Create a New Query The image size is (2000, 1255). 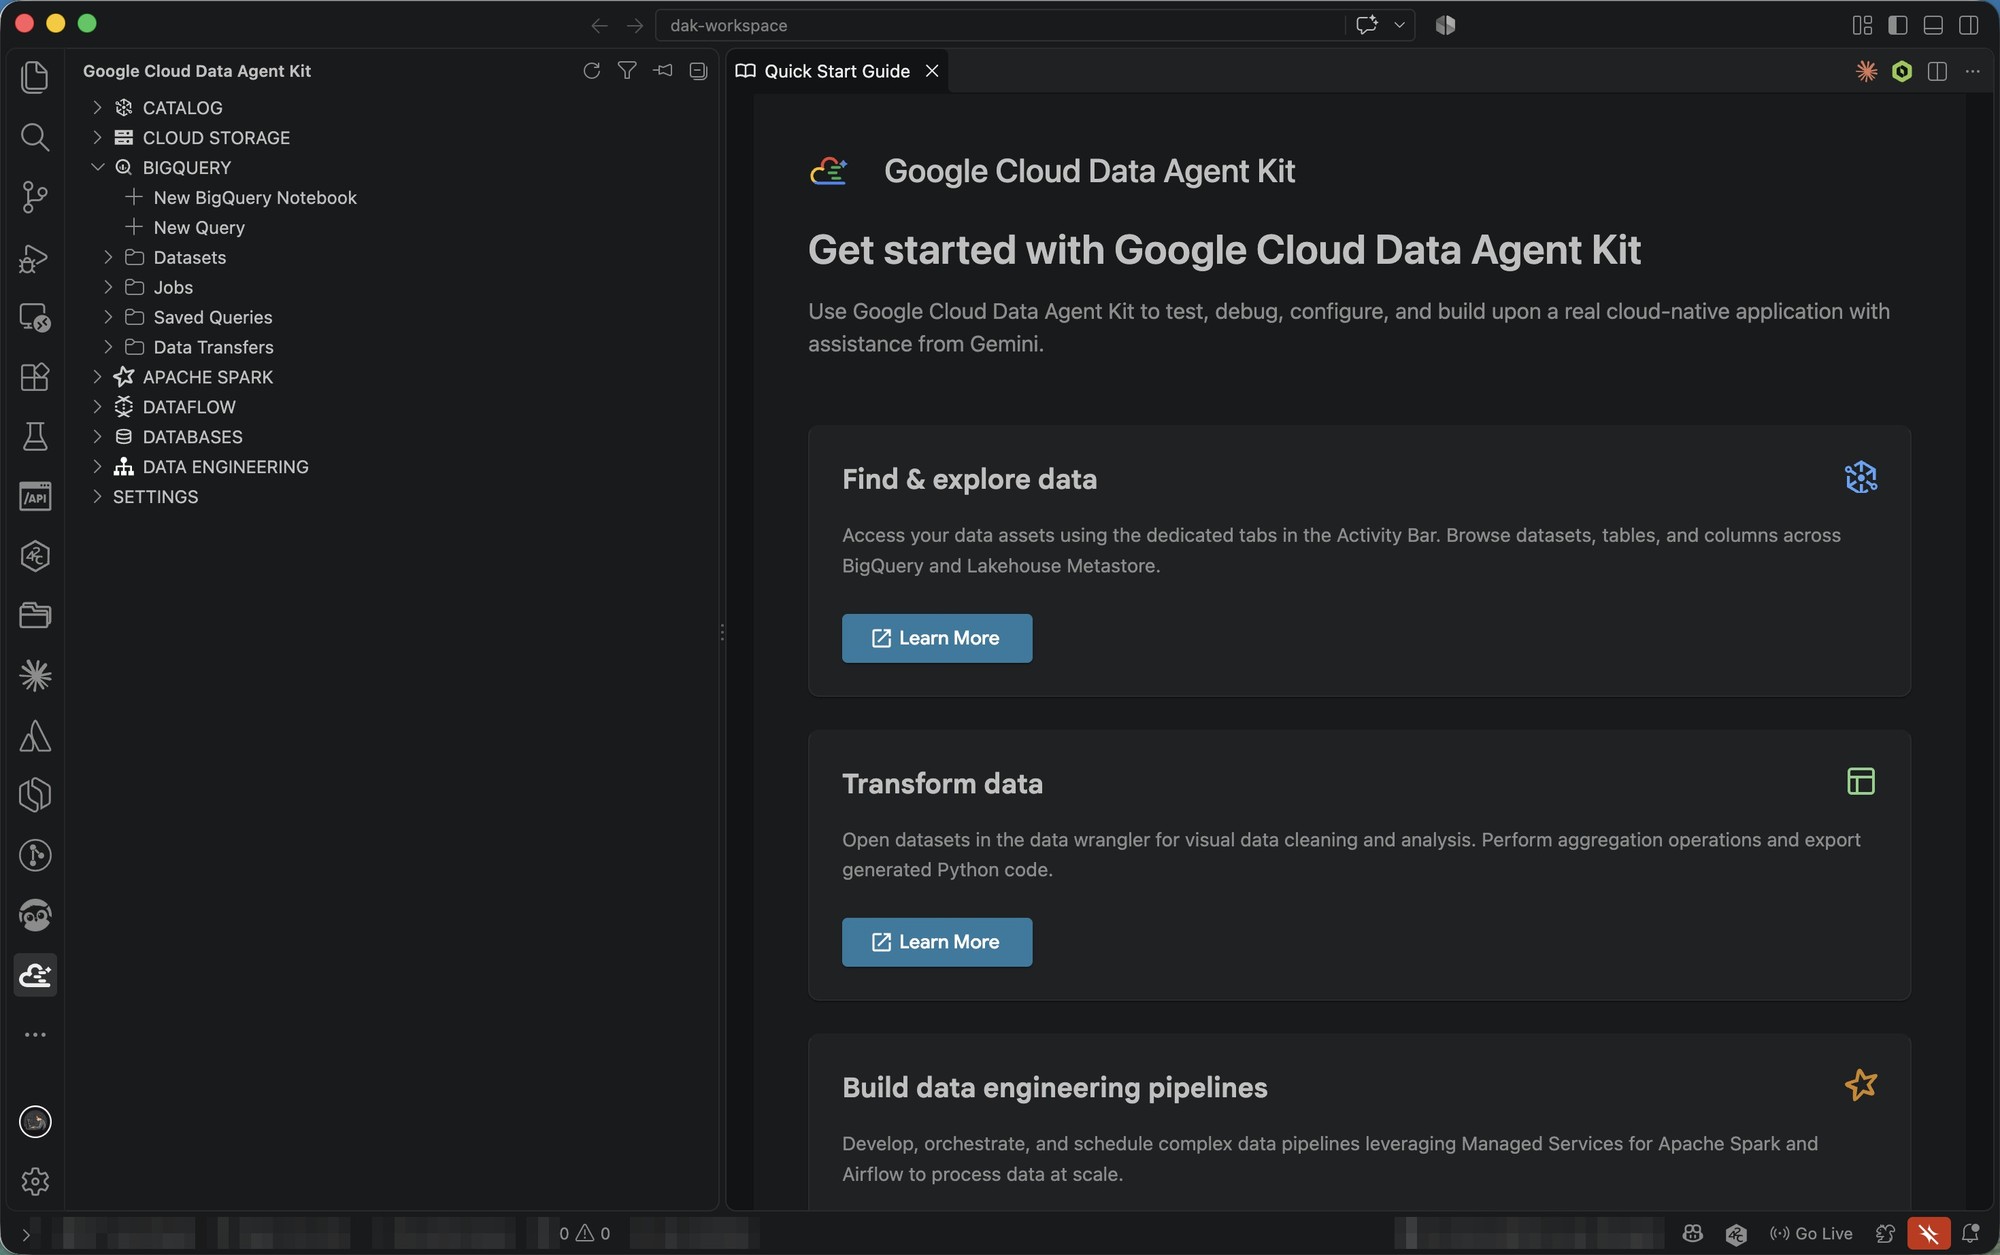199,227
